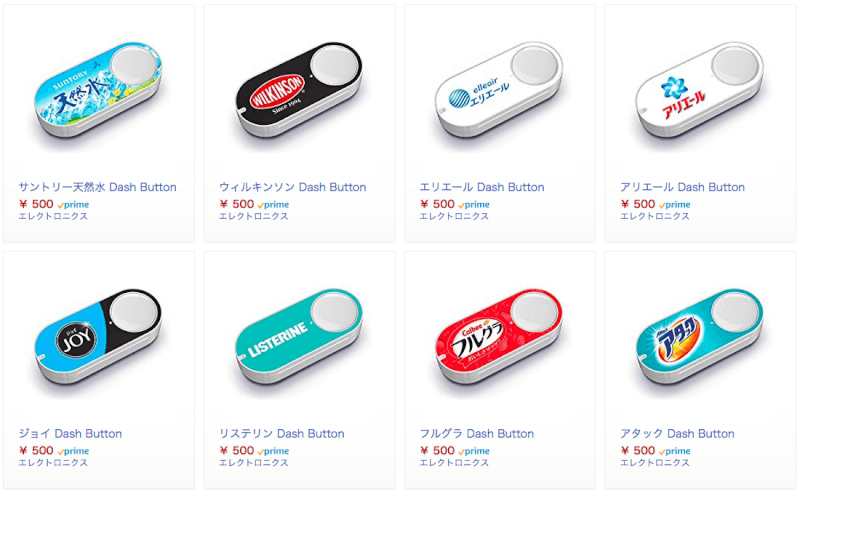Click the Calbee Frugra Dash Button image
Viewport: 864px width, 540px height.
coord(499,337)
